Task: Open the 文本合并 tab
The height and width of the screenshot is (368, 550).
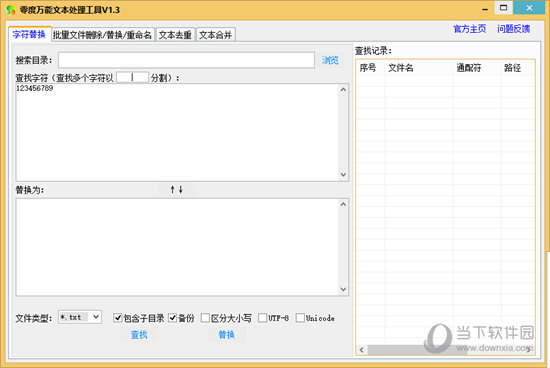Action: 215,35
